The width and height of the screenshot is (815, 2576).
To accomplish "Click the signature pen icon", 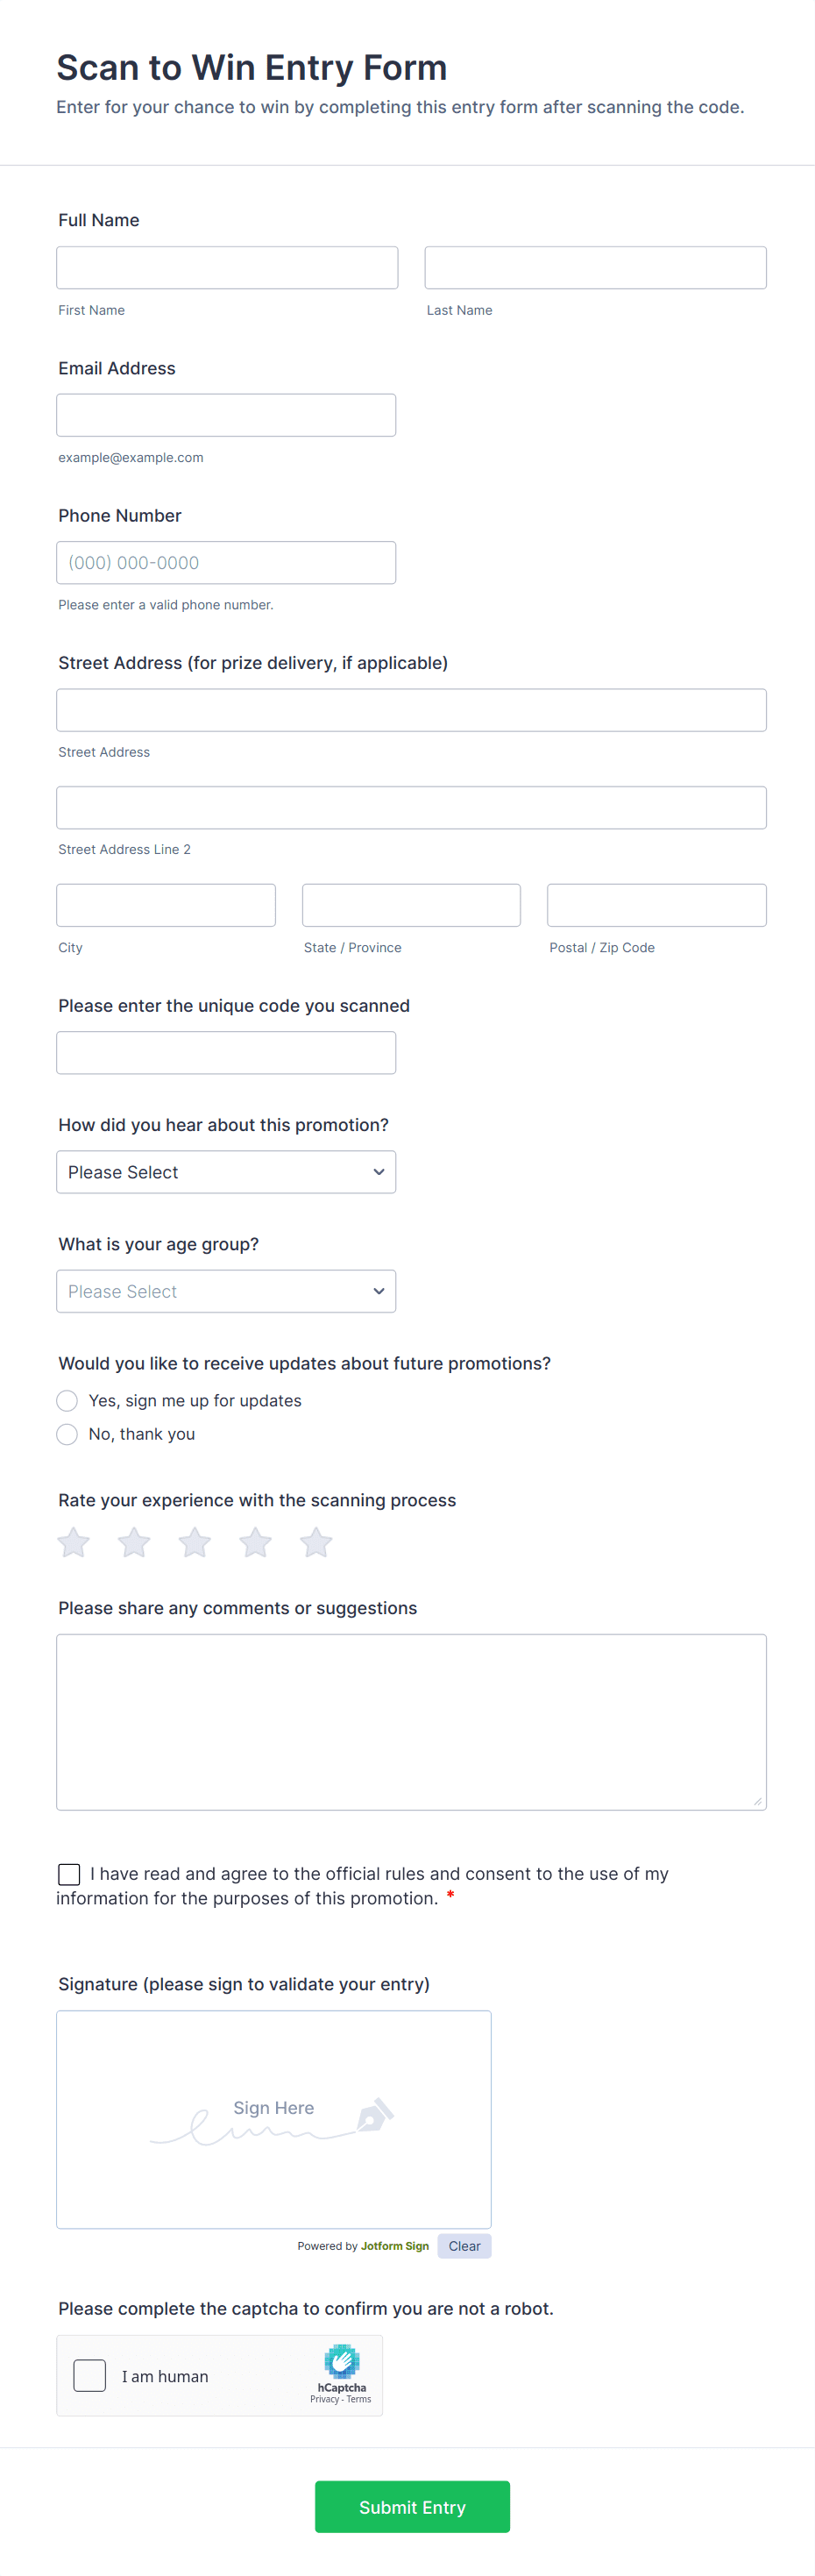I will [x=374, y=2114].
